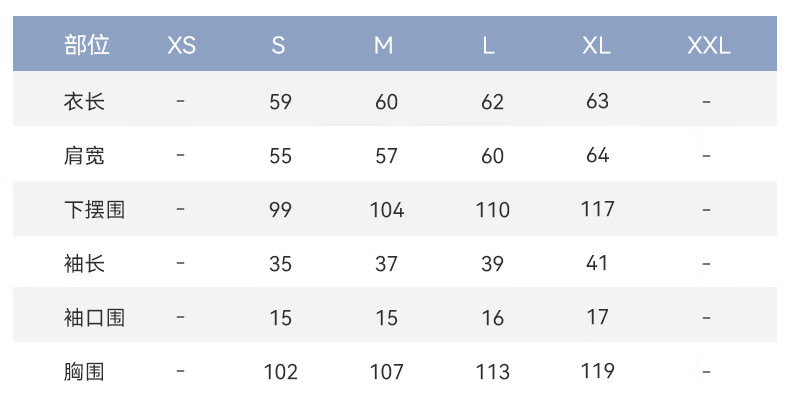Select the 袖口围 value 16 for L
The image size is (790, 406).
click(x=492, y=318)
